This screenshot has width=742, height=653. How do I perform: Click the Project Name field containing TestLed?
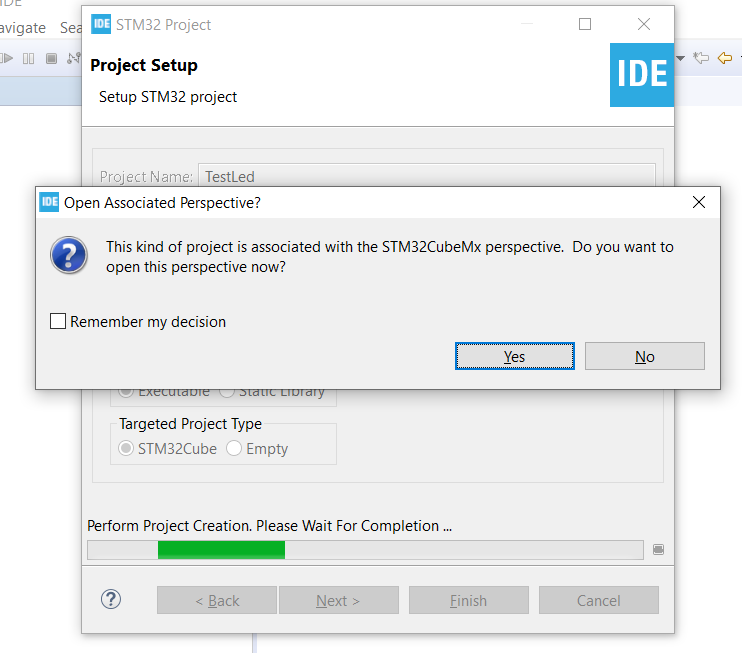click(x=426, y=176)
